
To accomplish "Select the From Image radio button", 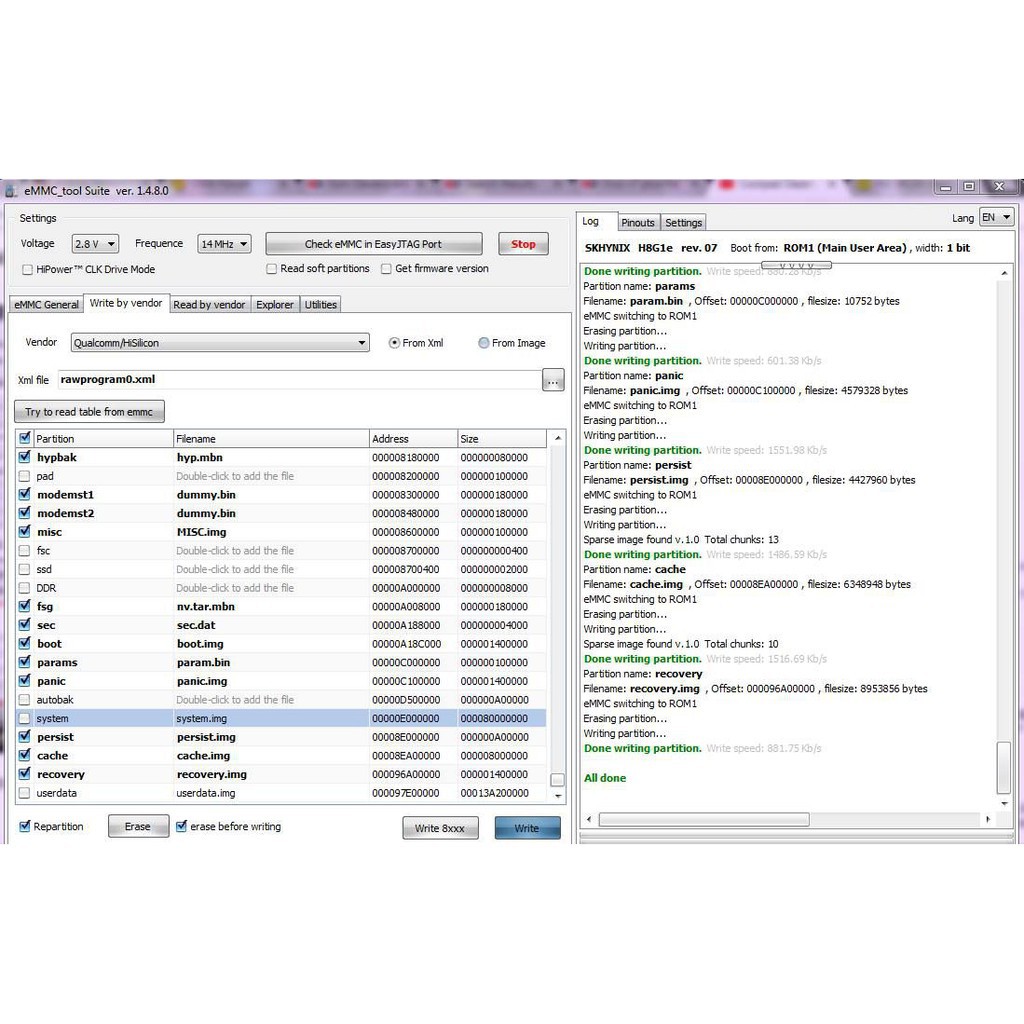I will coord(484,343).
